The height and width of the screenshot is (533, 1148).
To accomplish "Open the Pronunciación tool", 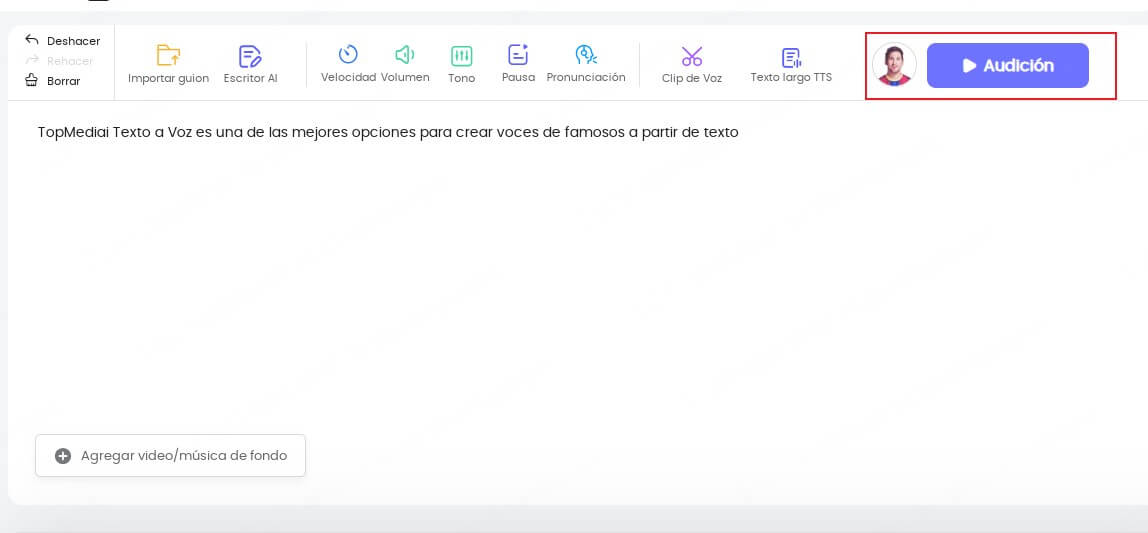I will [x=586, y=64].
